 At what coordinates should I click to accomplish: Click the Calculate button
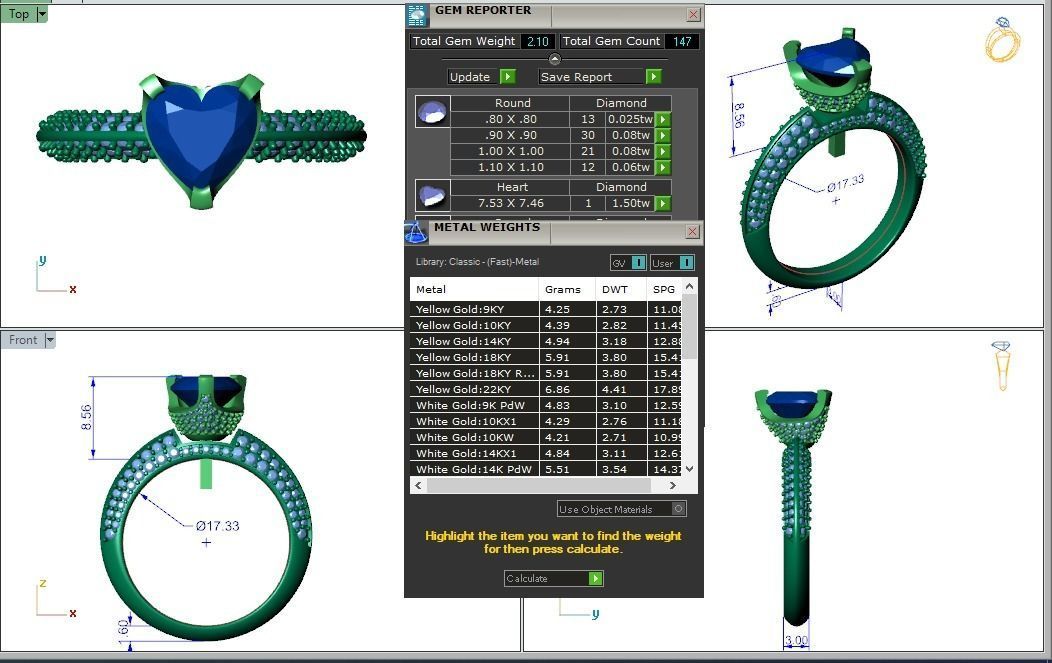554,578
